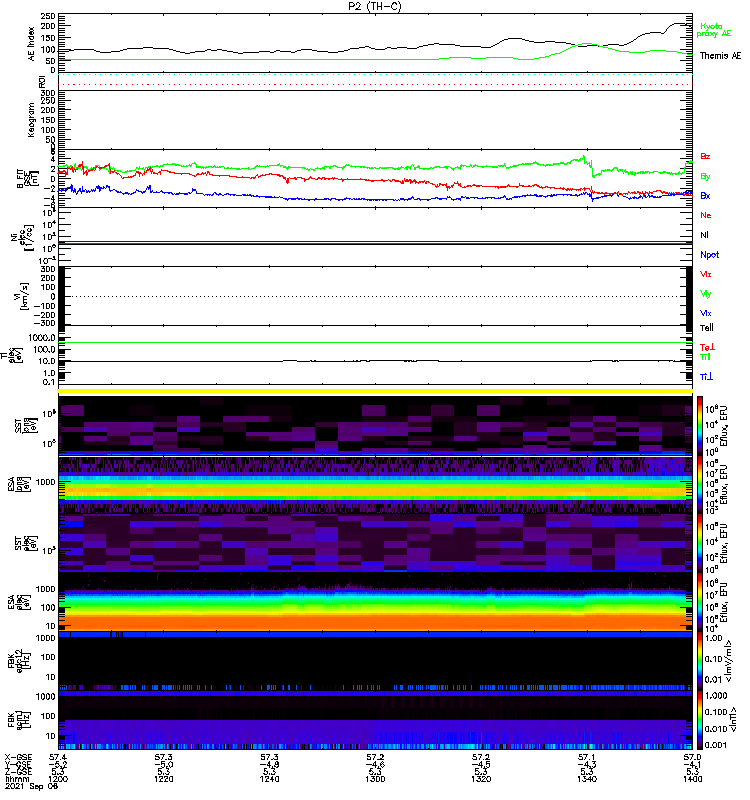Click the red Viz legend label
The image size is (750, 800).
(x=706, y=274)
